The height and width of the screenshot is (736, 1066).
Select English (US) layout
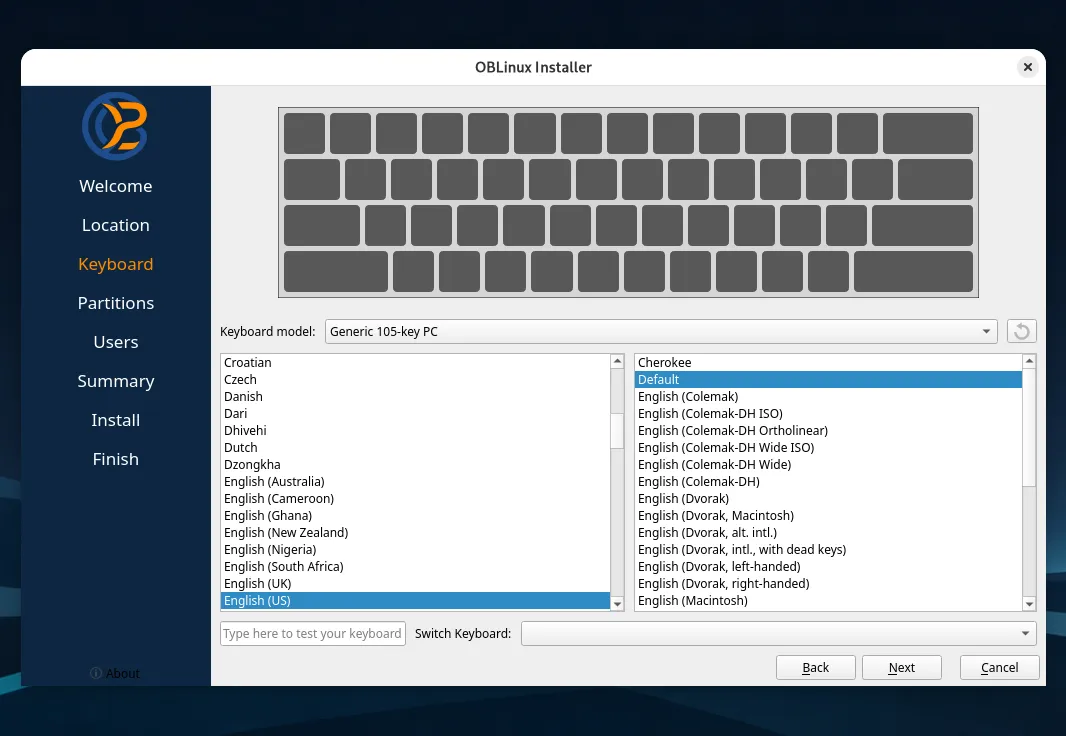[x=415, y=600]
